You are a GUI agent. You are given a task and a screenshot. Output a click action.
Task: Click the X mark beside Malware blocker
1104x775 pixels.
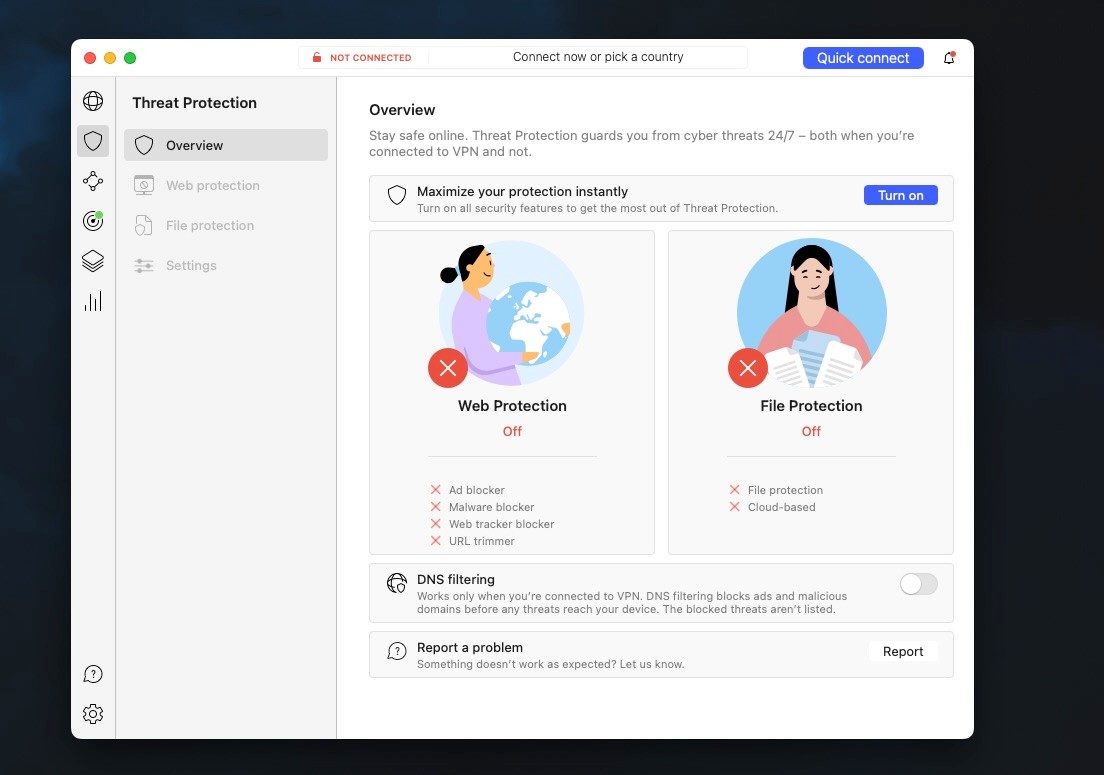pyautogui.click(x=436, y=507)
